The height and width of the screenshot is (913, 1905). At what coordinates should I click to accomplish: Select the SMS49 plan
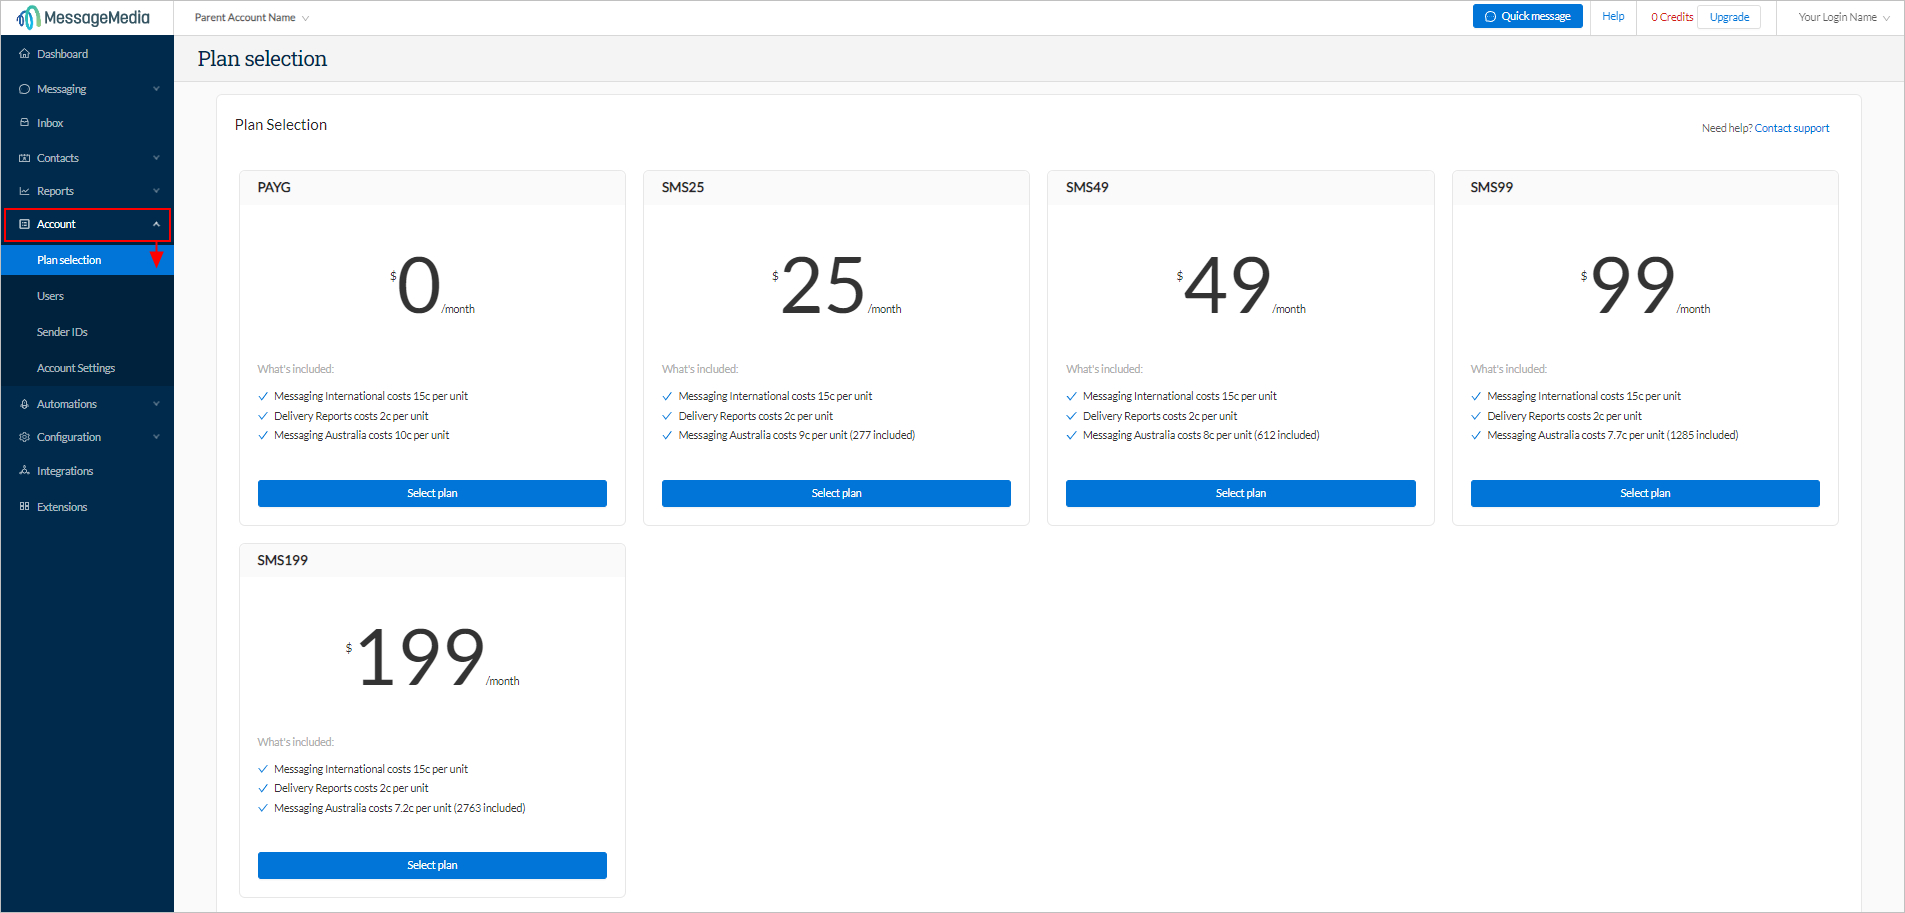(x=1240, y=493)
